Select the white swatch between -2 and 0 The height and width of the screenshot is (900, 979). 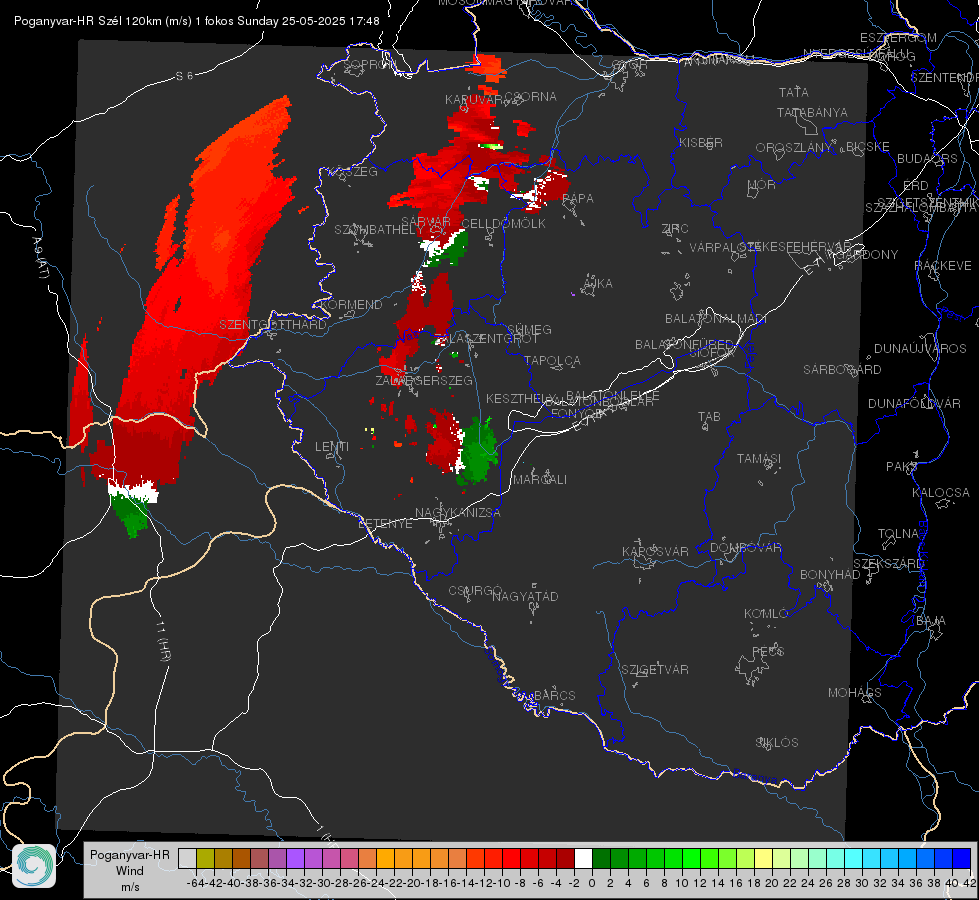[583, 858]
